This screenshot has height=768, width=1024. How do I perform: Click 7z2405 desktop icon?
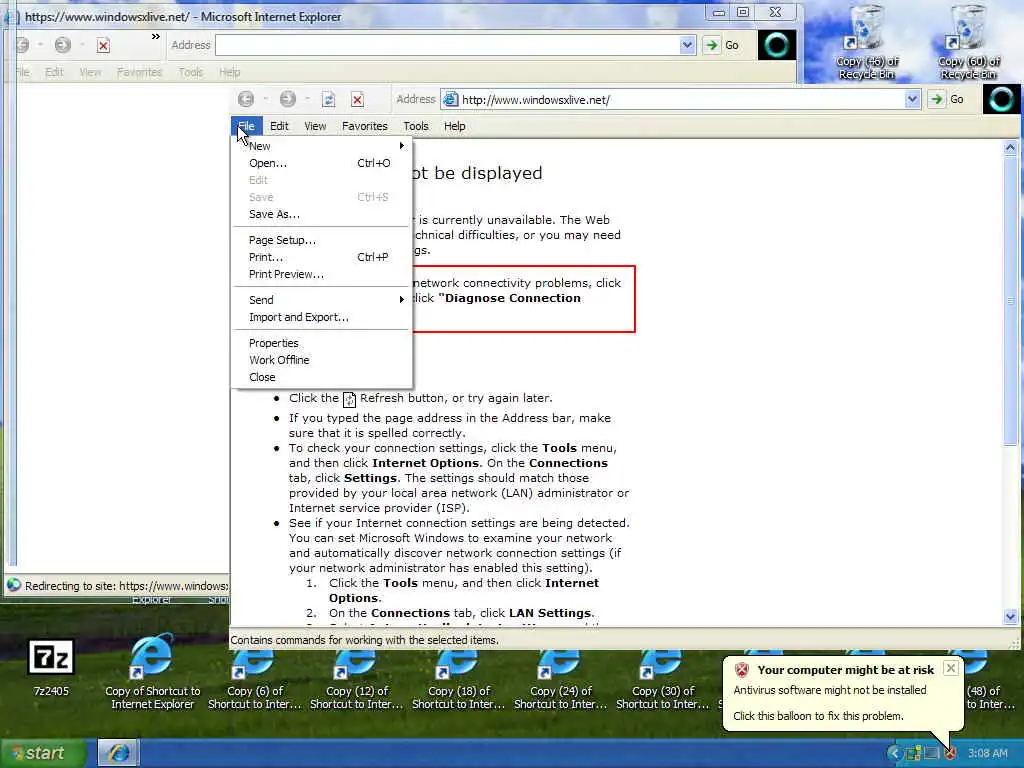point(51,666)
